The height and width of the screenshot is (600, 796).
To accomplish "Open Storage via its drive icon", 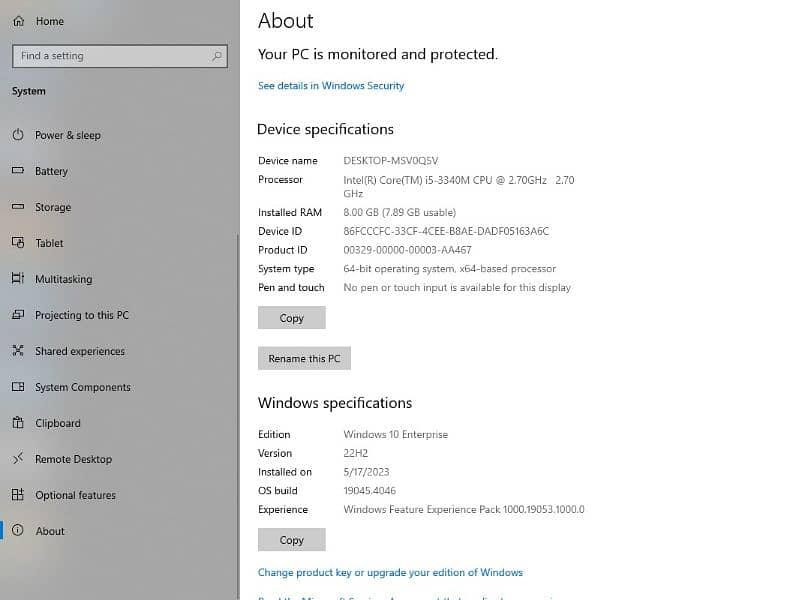I will coord(18,207).
